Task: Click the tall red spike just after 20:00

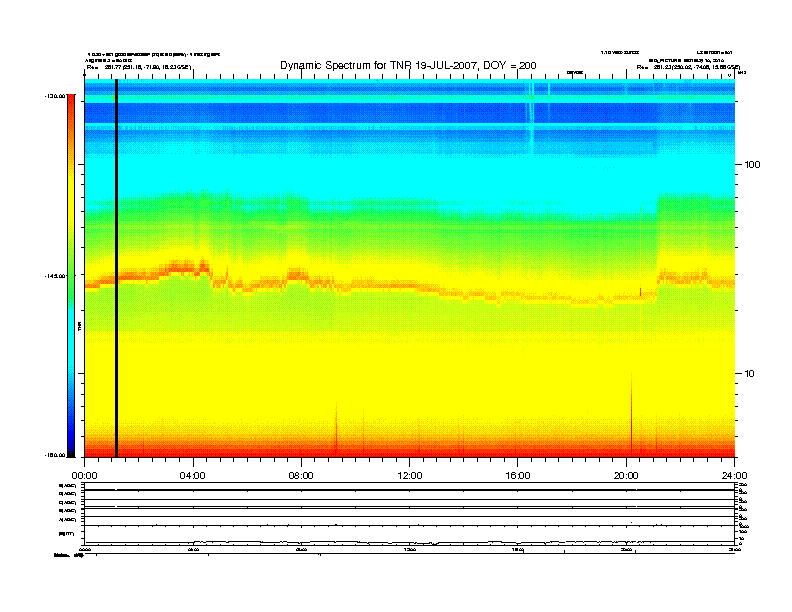Action: pos(631,415)
